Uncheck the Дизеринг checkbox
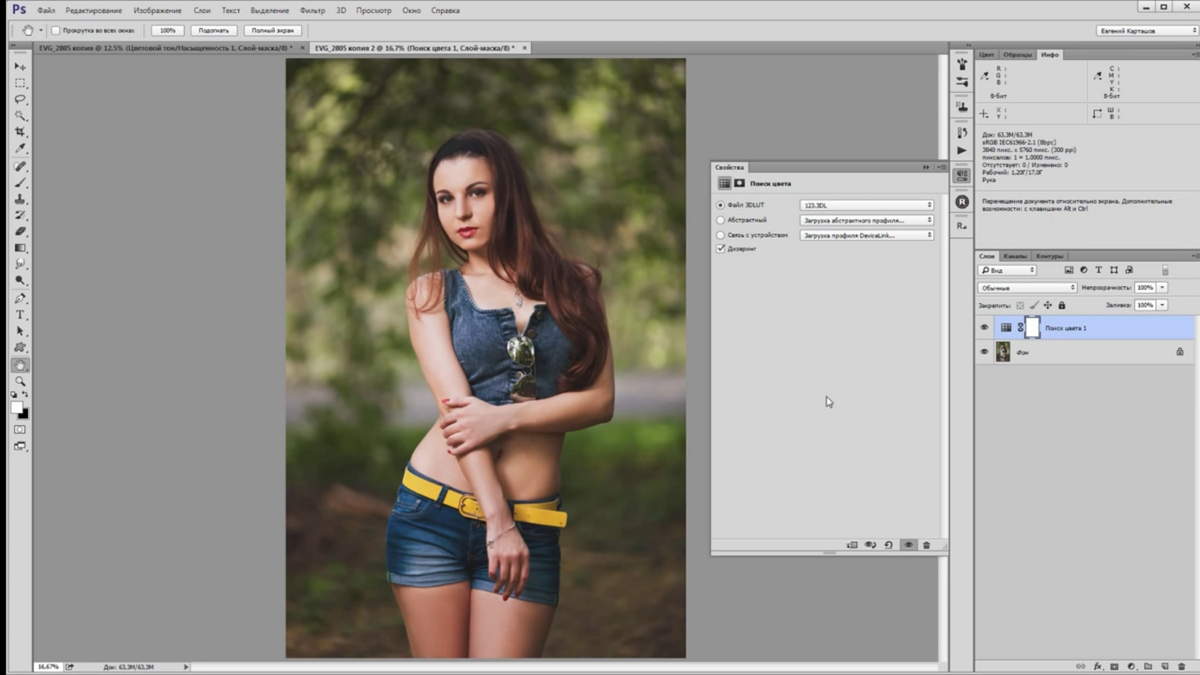Viewport: 1200px width, 675px height. click(x=720, y=249)
